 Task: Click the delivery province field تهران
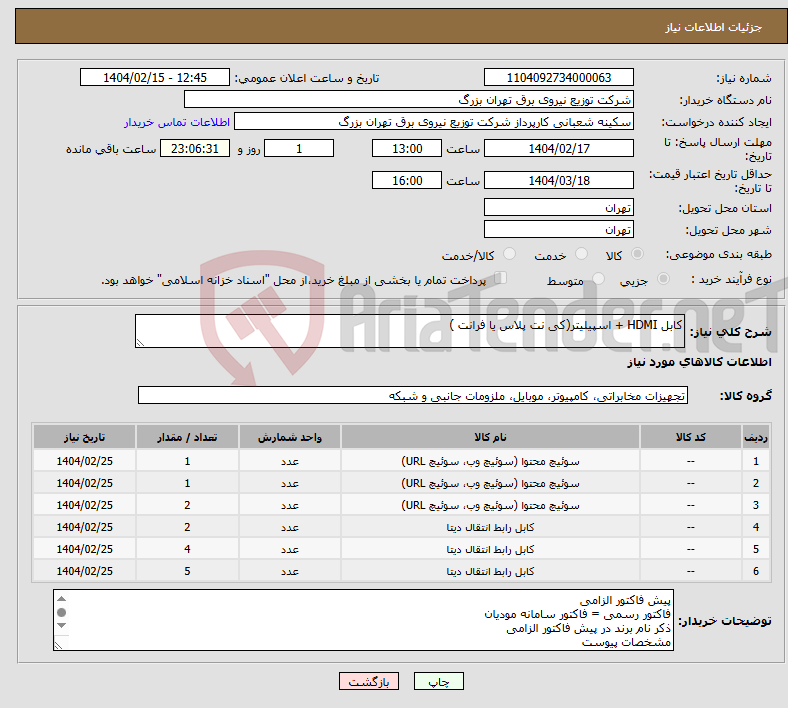[558, 207]
